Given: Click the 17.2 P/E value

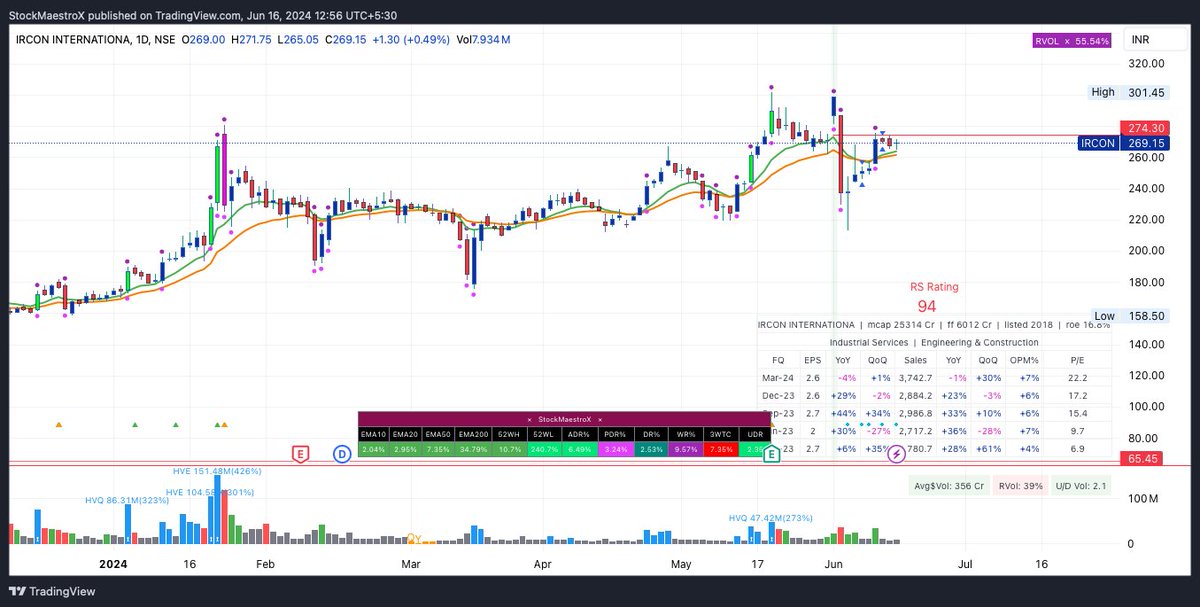Looking at the screenshot, I should click(1076, 395).
